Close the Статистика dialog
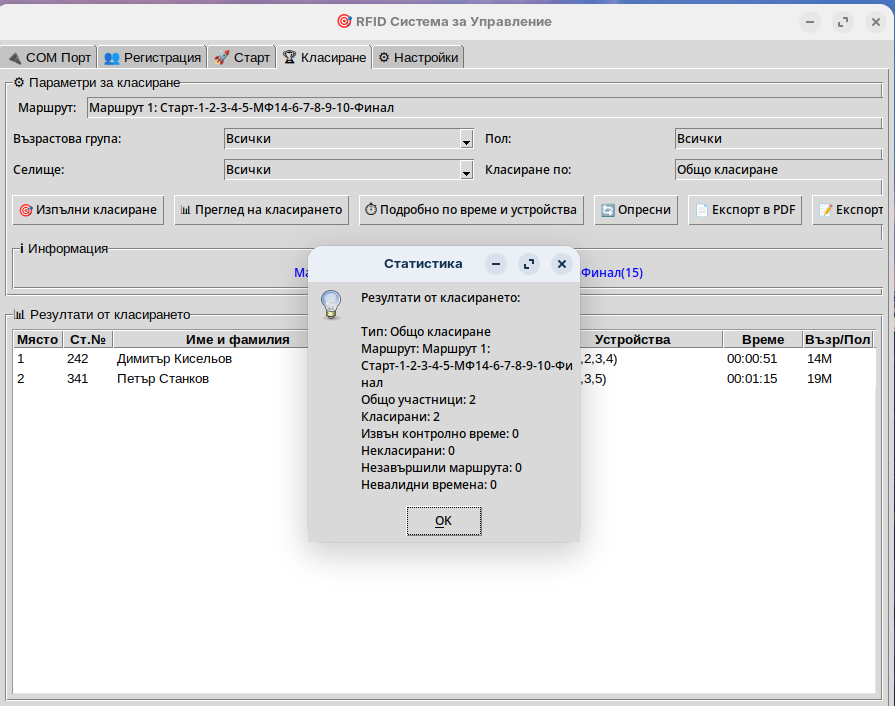 [x=562, y=264]
